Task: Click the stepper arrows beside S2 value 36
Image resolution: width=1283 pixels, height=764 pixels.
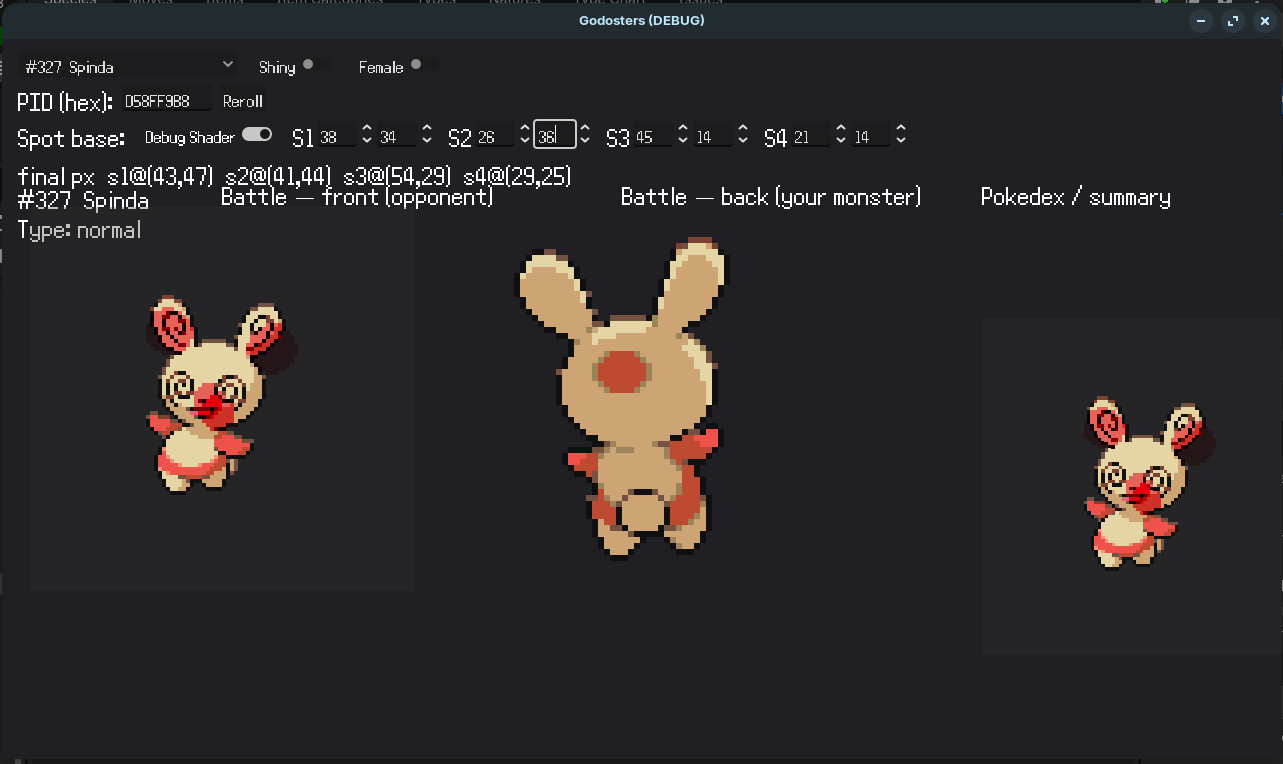Action: pos(585,136)
